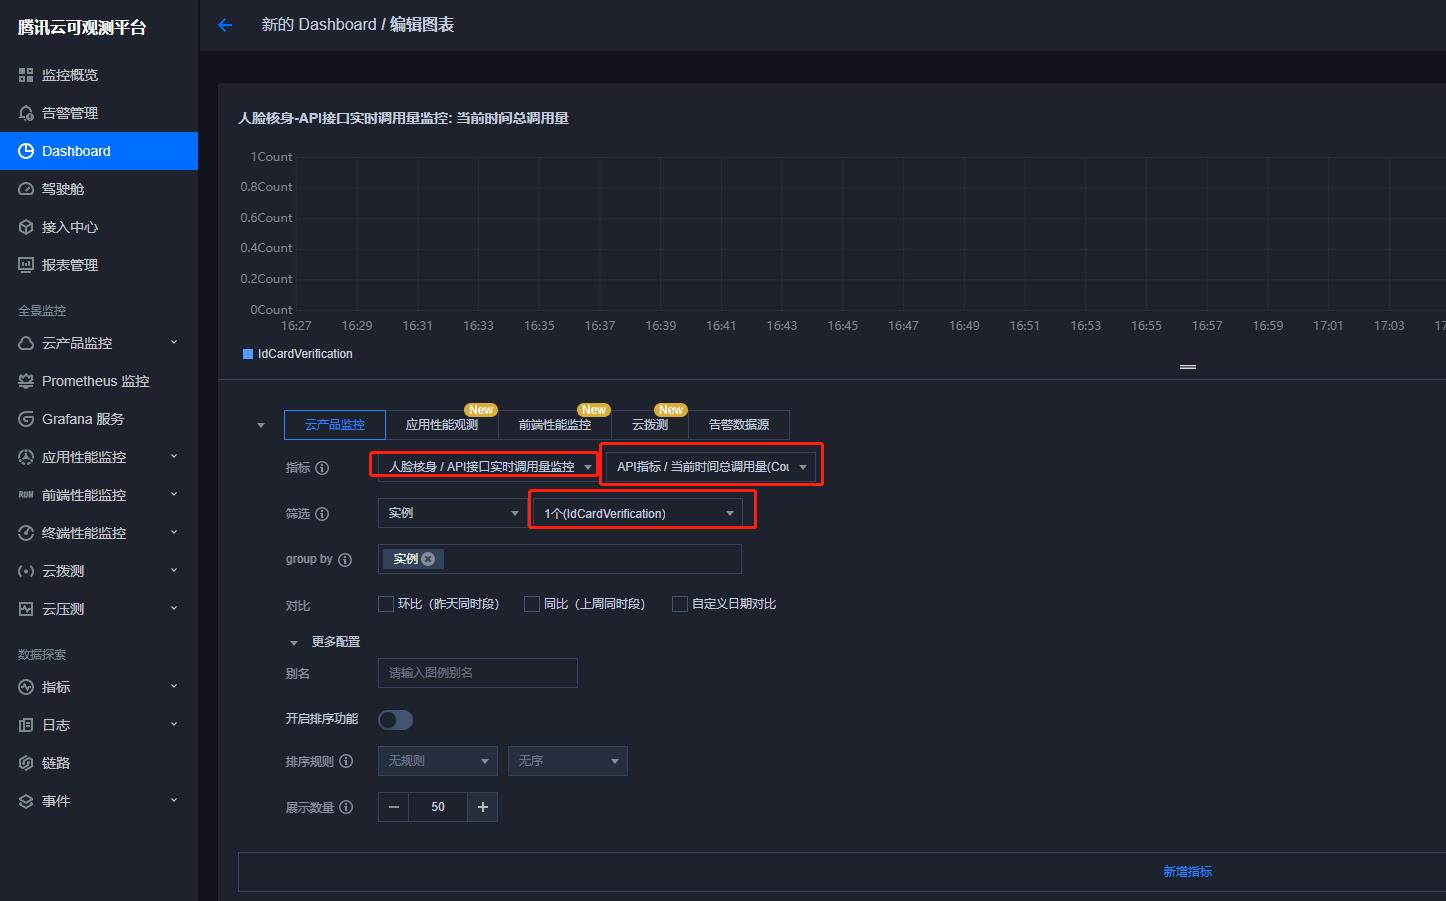
Task: Click the info icon next to 指标 label
Action: click(322, 468)
